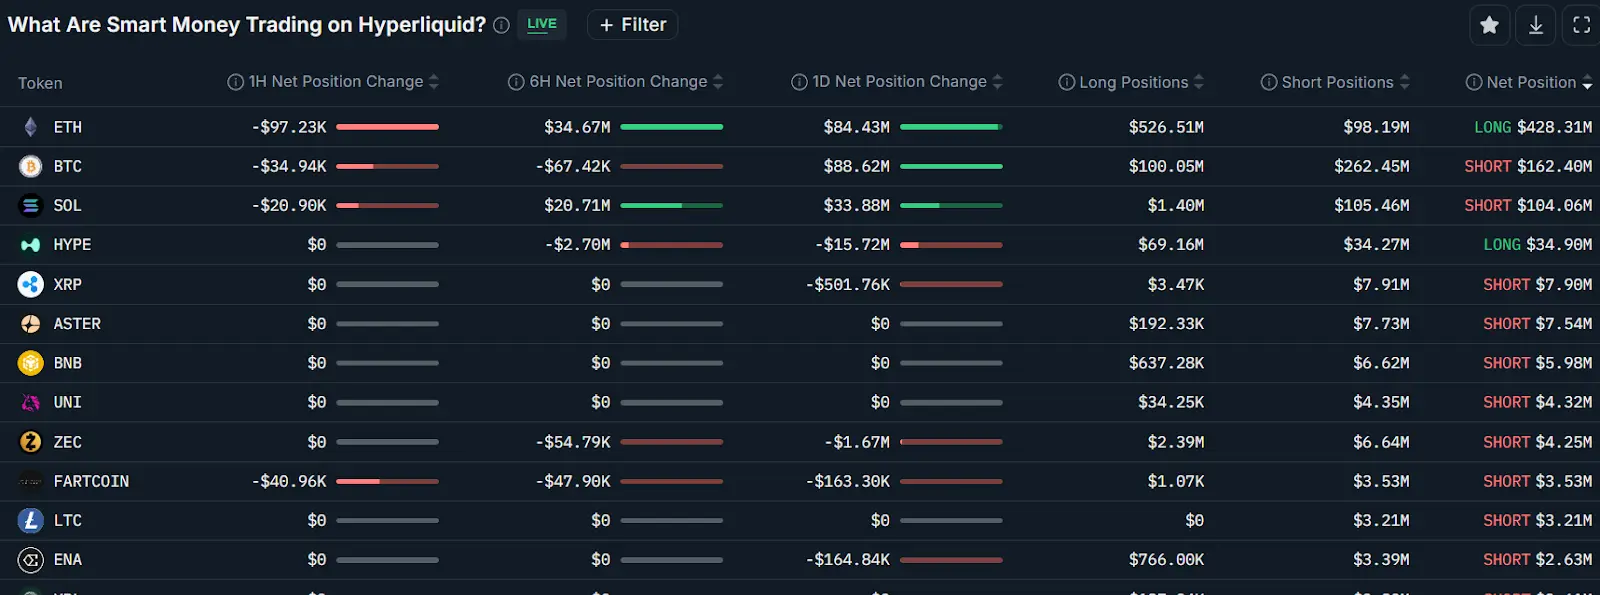Click the XRP token icon
The image size is (1600, 595).
tap(31, 284)
